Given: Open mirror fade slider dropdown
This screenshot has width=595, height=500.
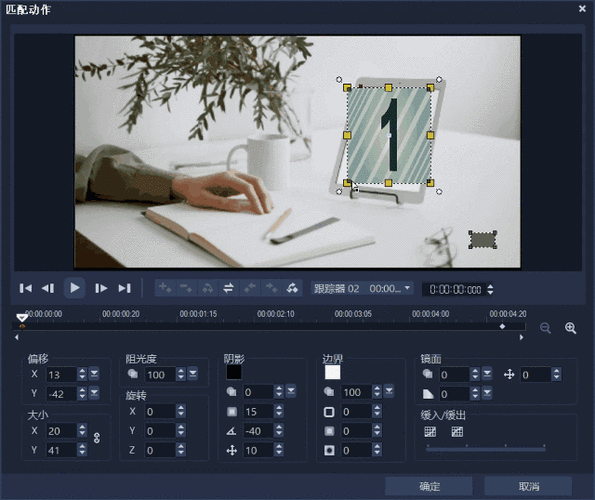Looking at the screenshot, I should [487, 393].
